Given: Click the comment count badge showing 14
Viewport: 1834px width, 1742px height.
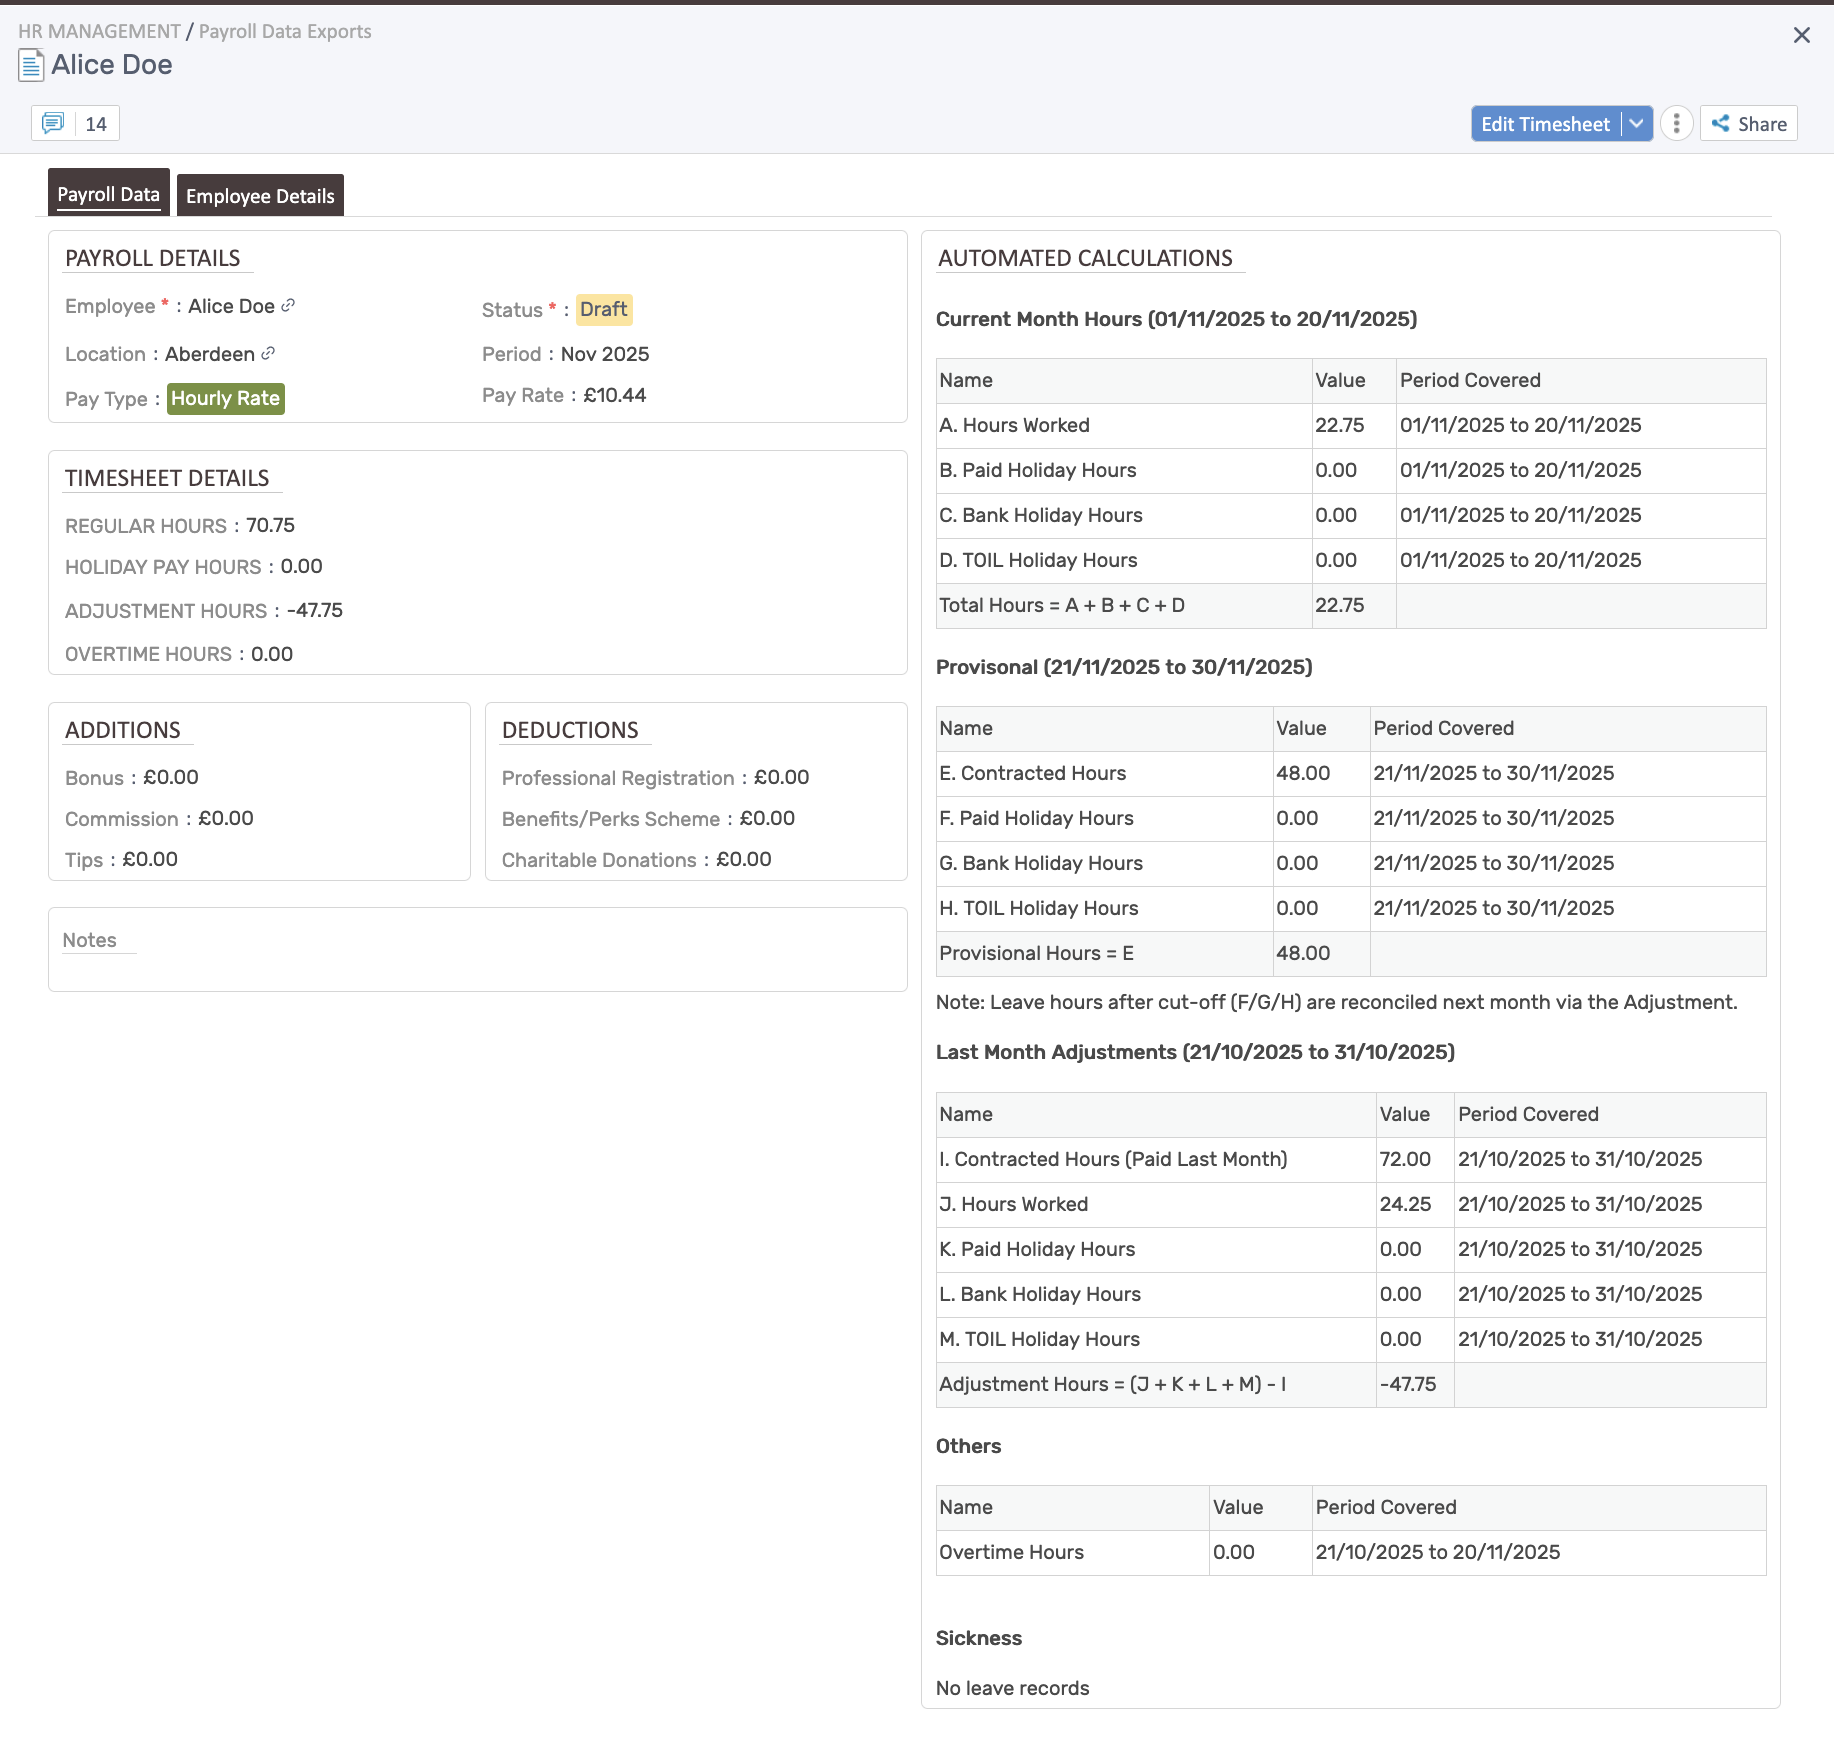Looking at the screenshot, I should point(96,123).
